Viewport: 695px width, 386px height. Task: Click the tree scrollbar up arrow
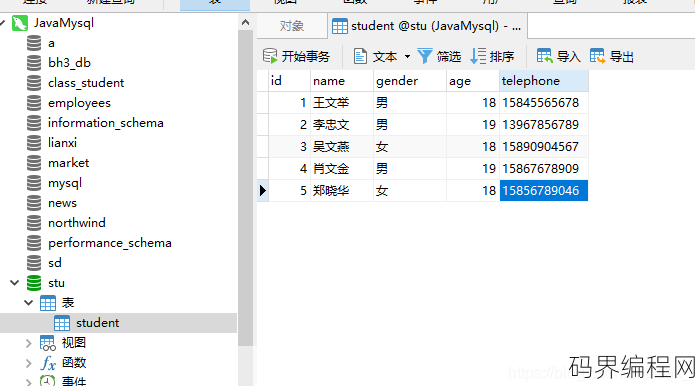pyautogui.click(x=246, y=22)
